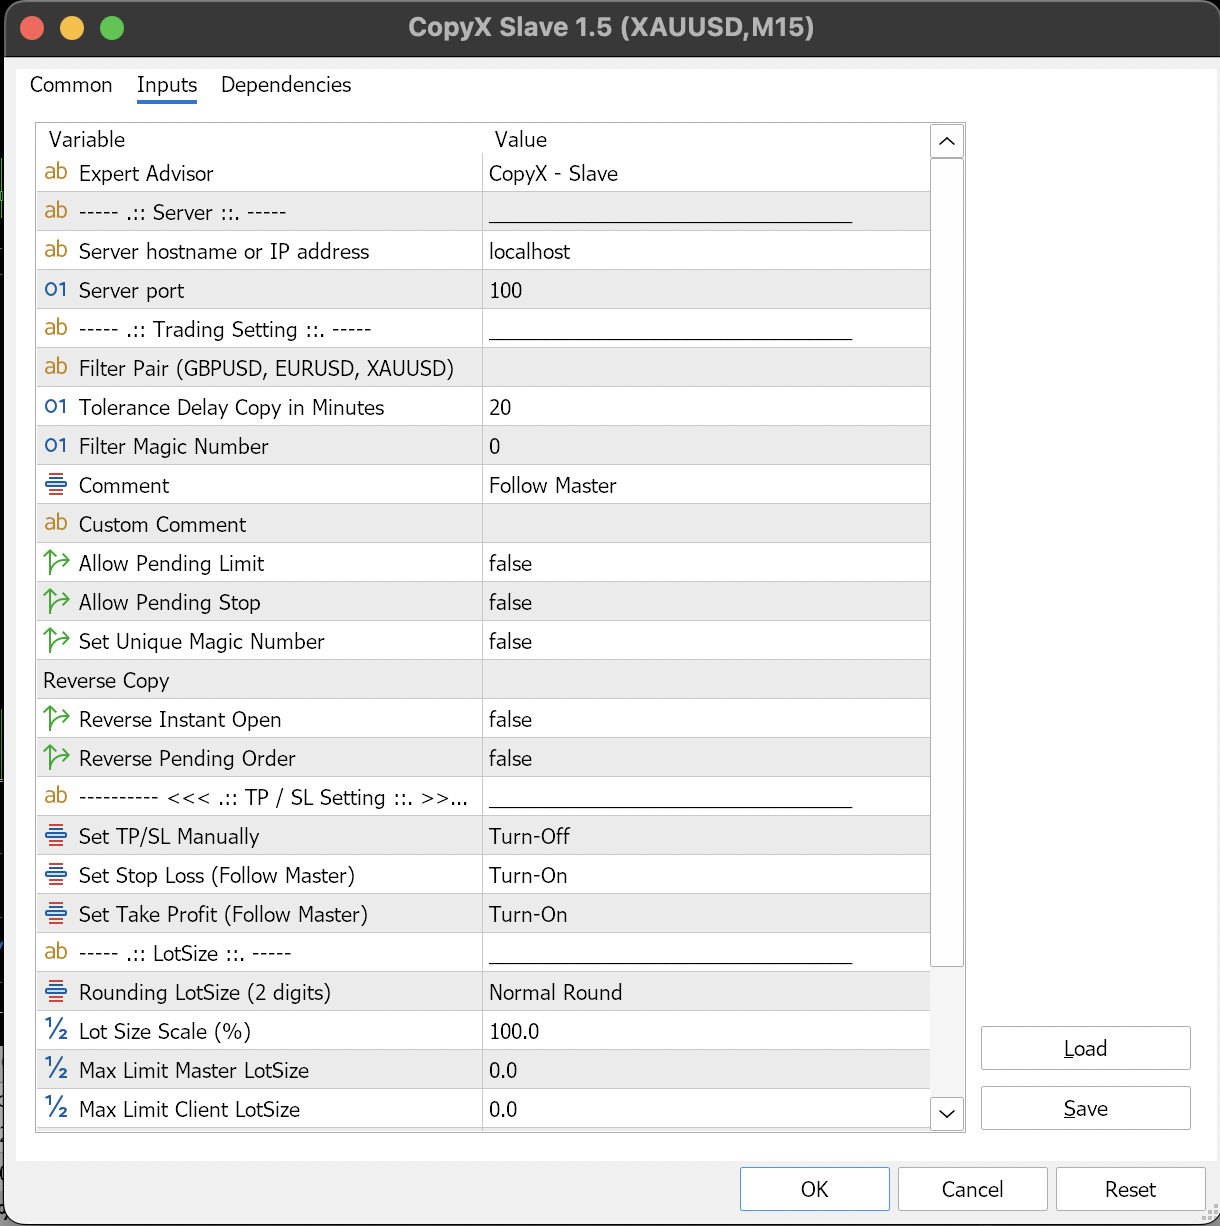Switch to the Common tab
The image size is (1220, 1226).
(x=71, y=85)
